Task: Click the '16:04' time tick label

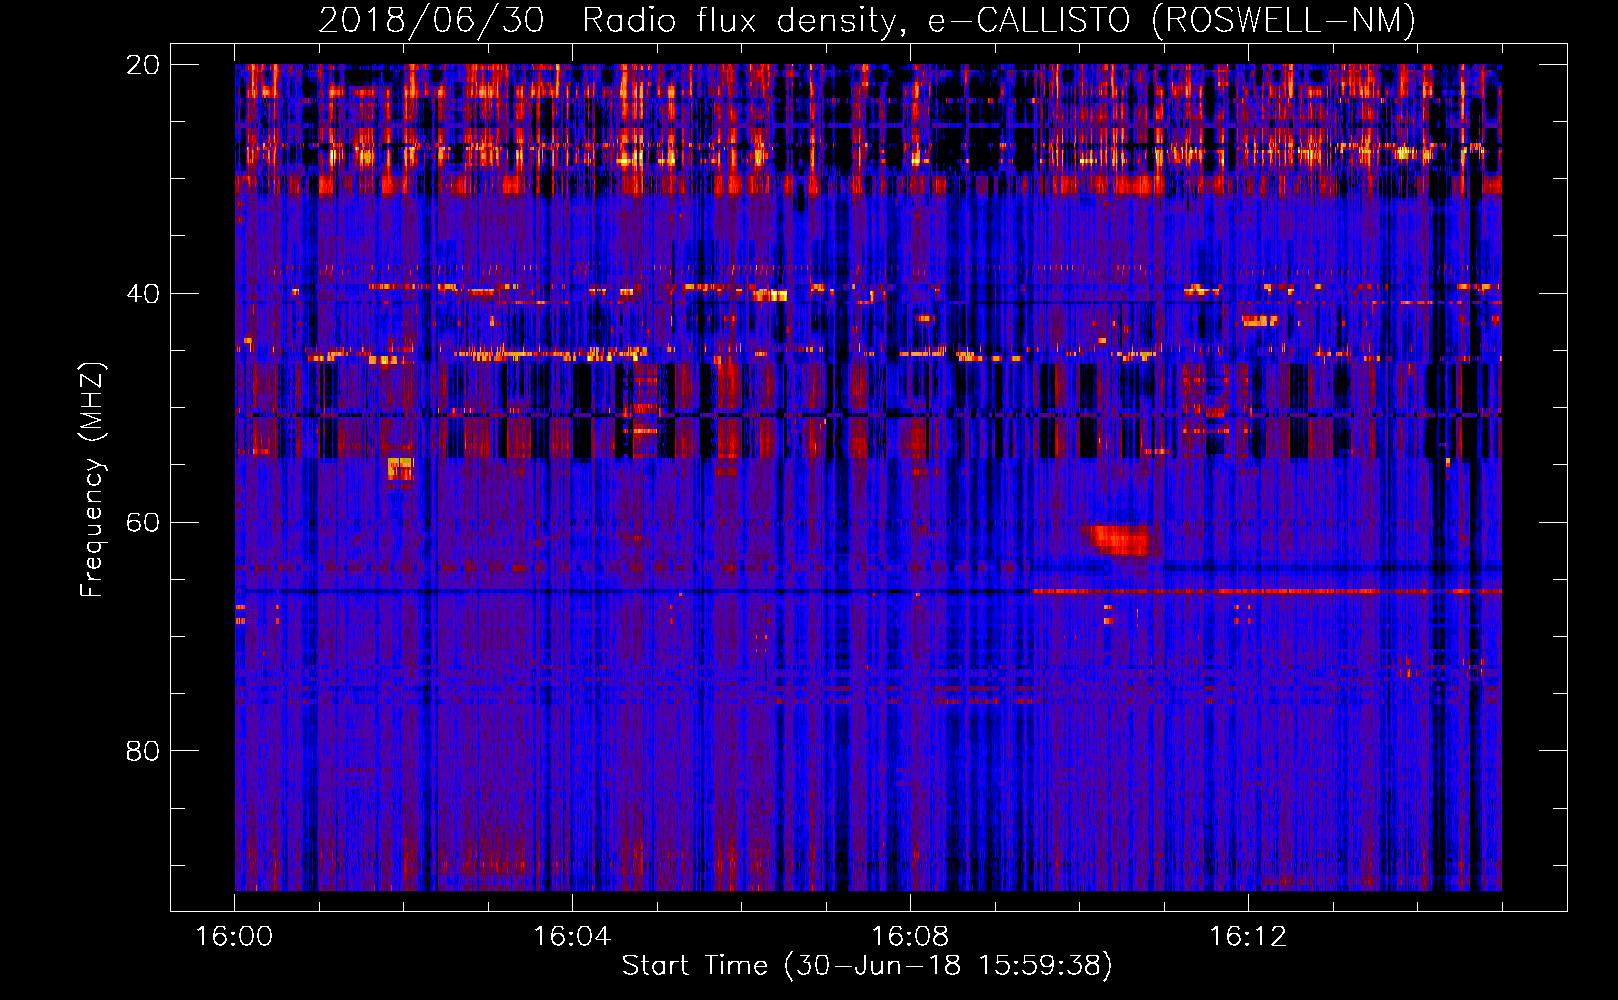Action: [572, 937]
